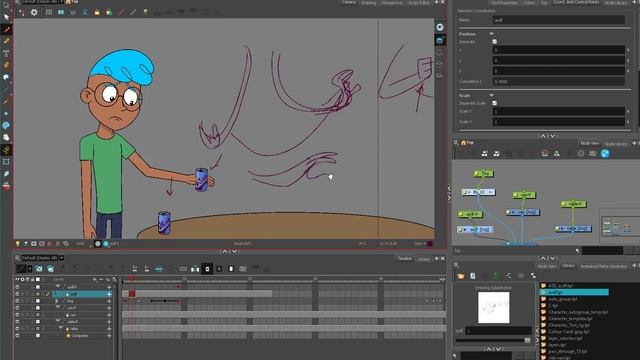Toggle the white square of the Composite layer
Viewport: 640px width, 360px height.
tap(38, 336)
